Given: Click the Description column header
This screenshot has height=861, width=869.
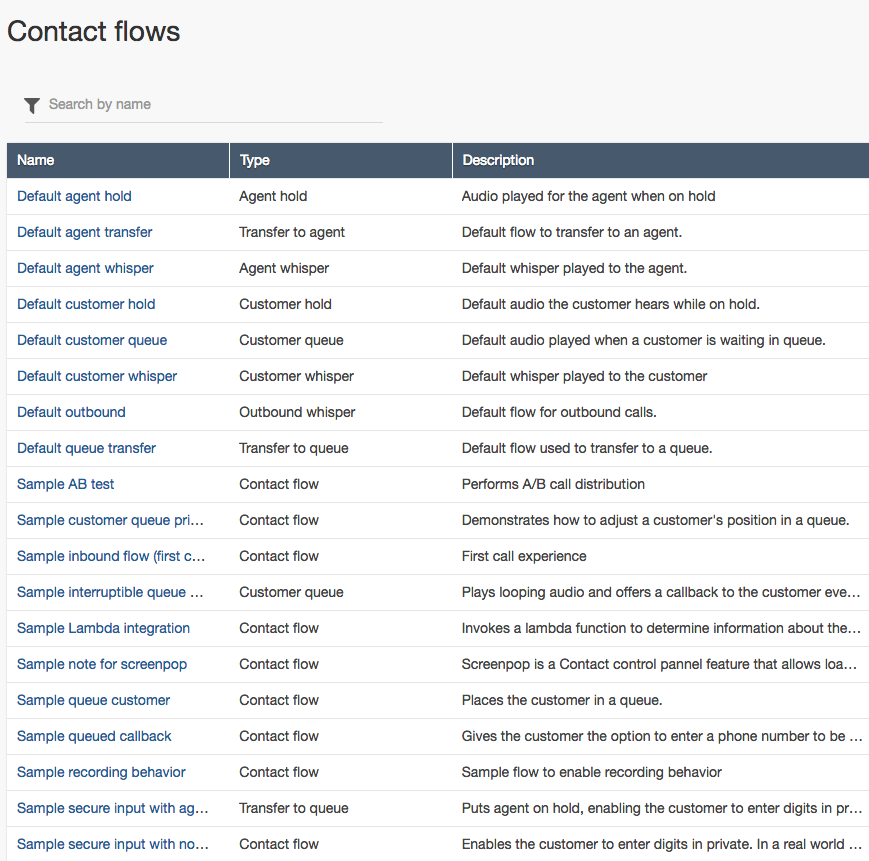Looking at the screenshot, I should [498, 160].
